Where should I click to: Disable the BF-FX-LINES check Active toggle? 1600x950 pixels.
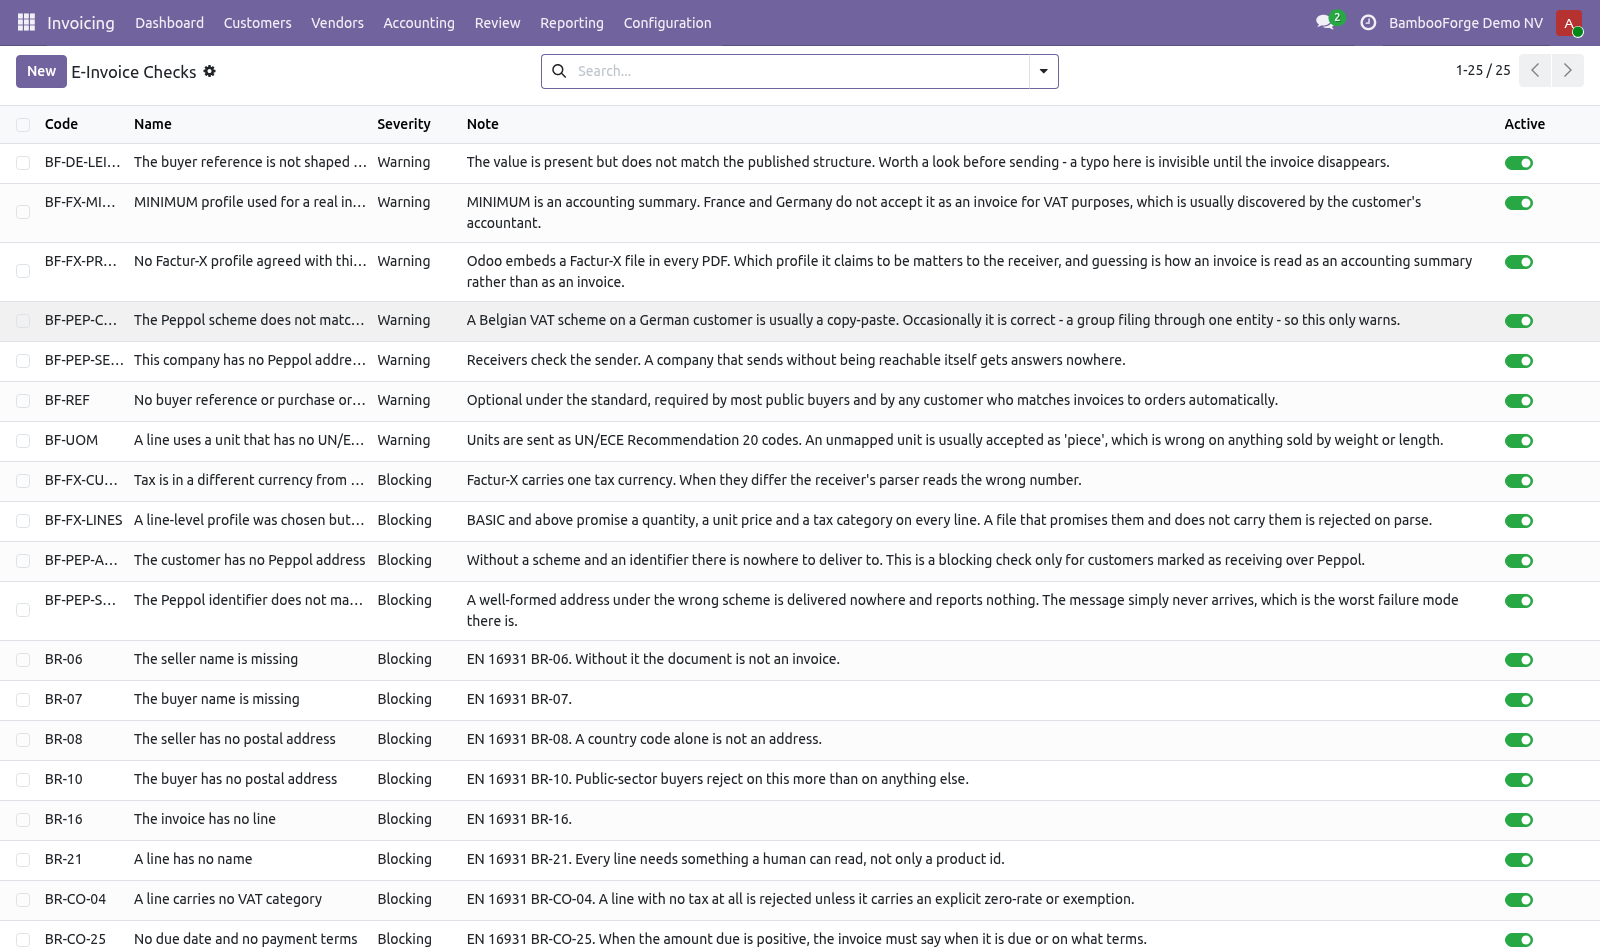[x=1519, y=521]
